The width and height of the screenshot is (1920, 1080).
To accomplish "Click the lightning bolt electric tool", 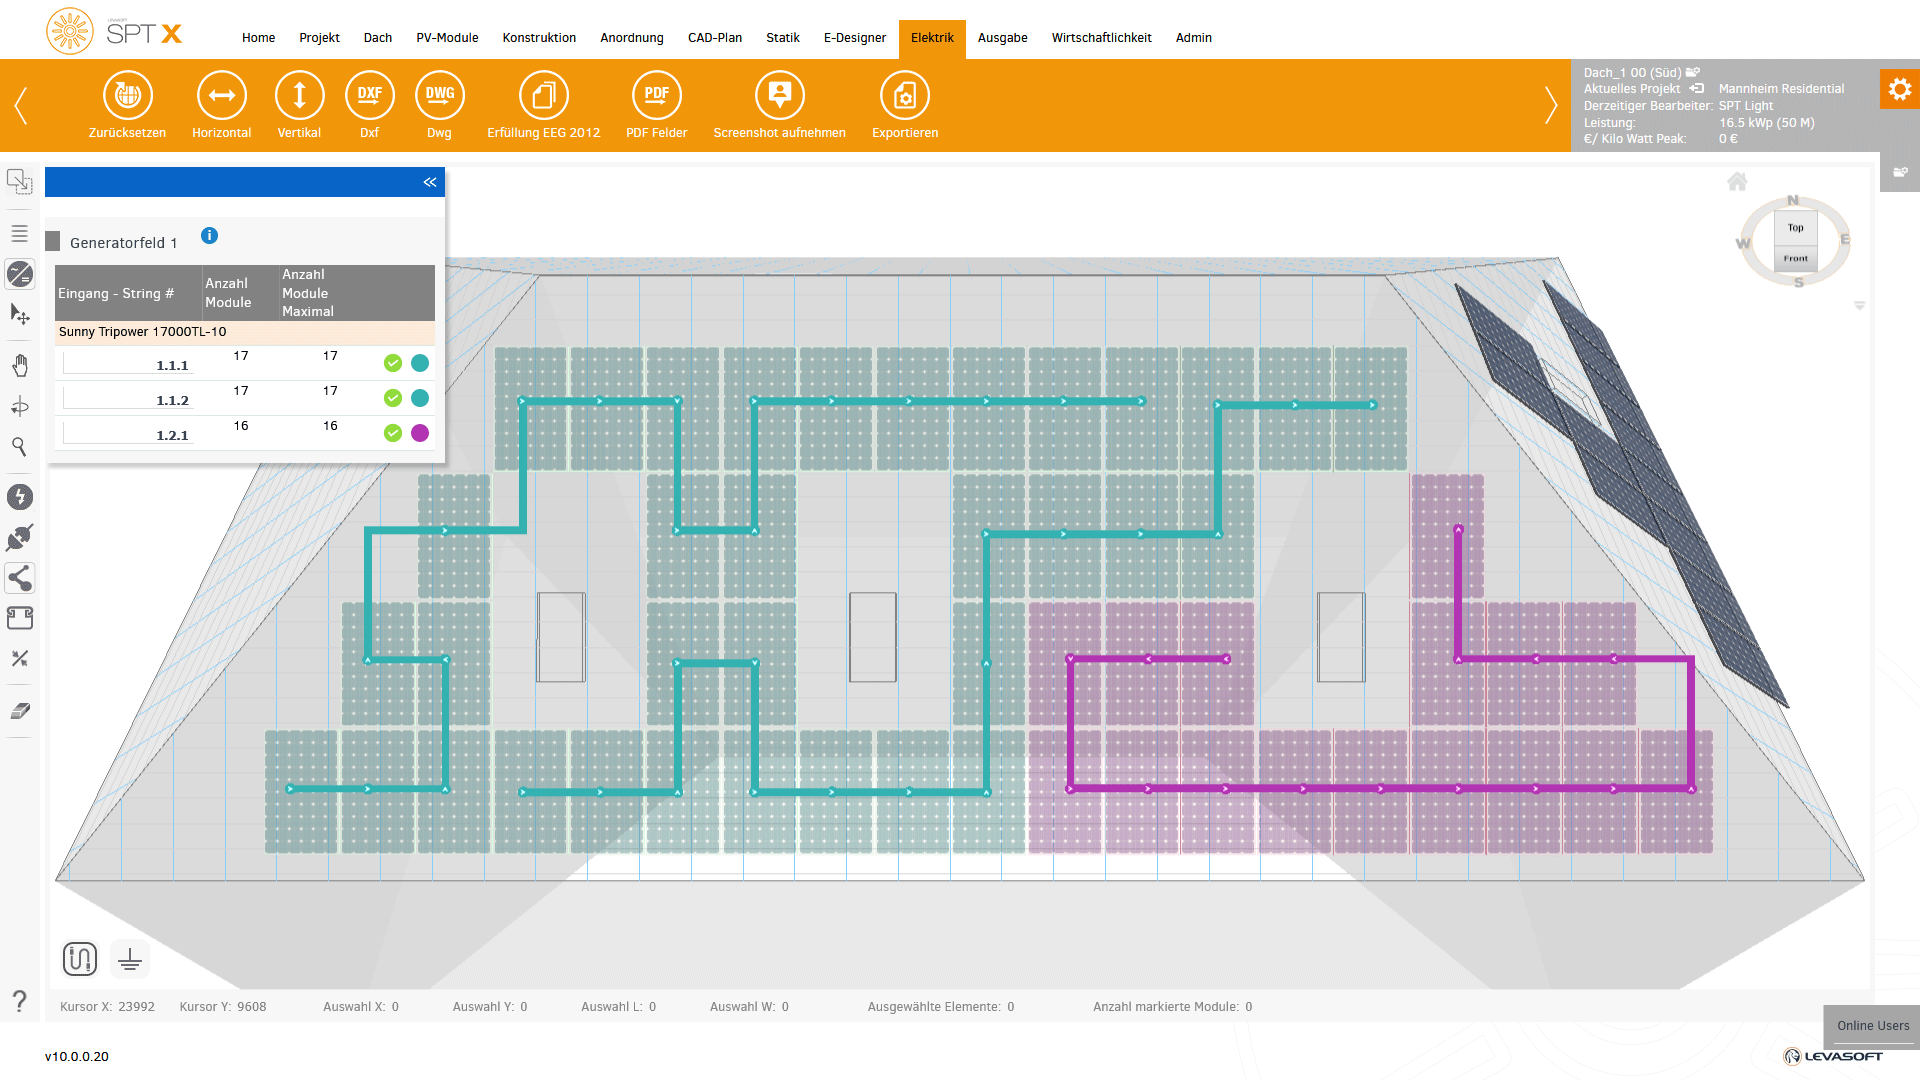I will click(20, 497).
